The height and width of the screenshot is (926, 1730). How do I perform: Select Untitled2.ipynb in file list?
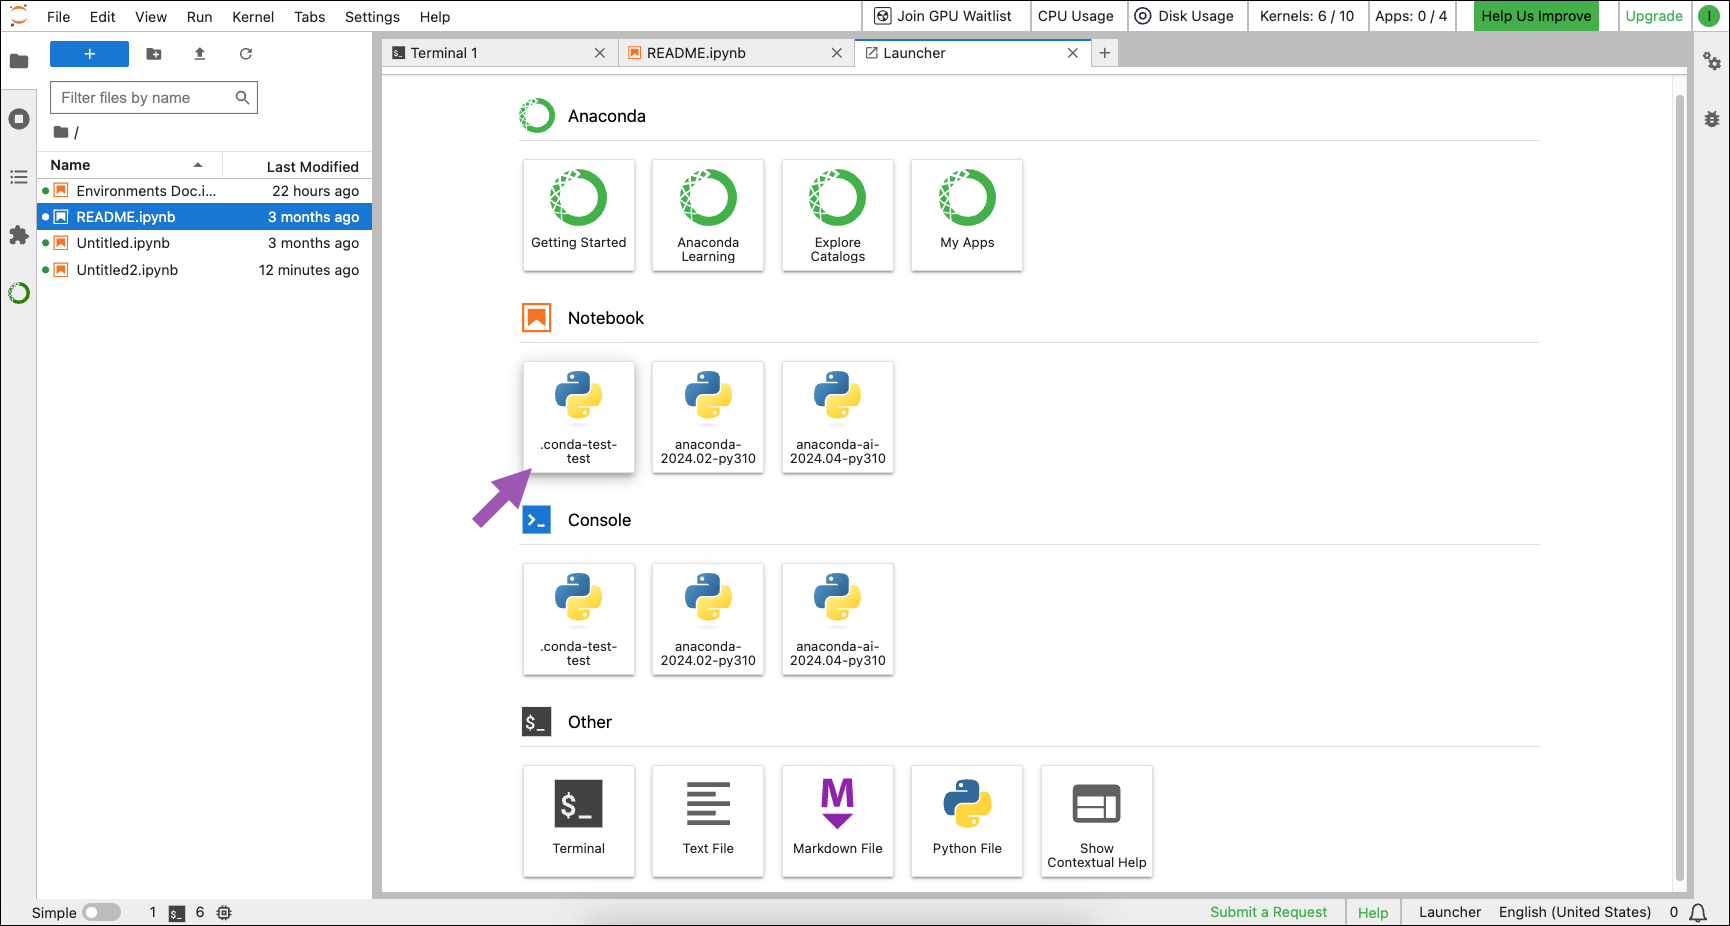[205, 270]
